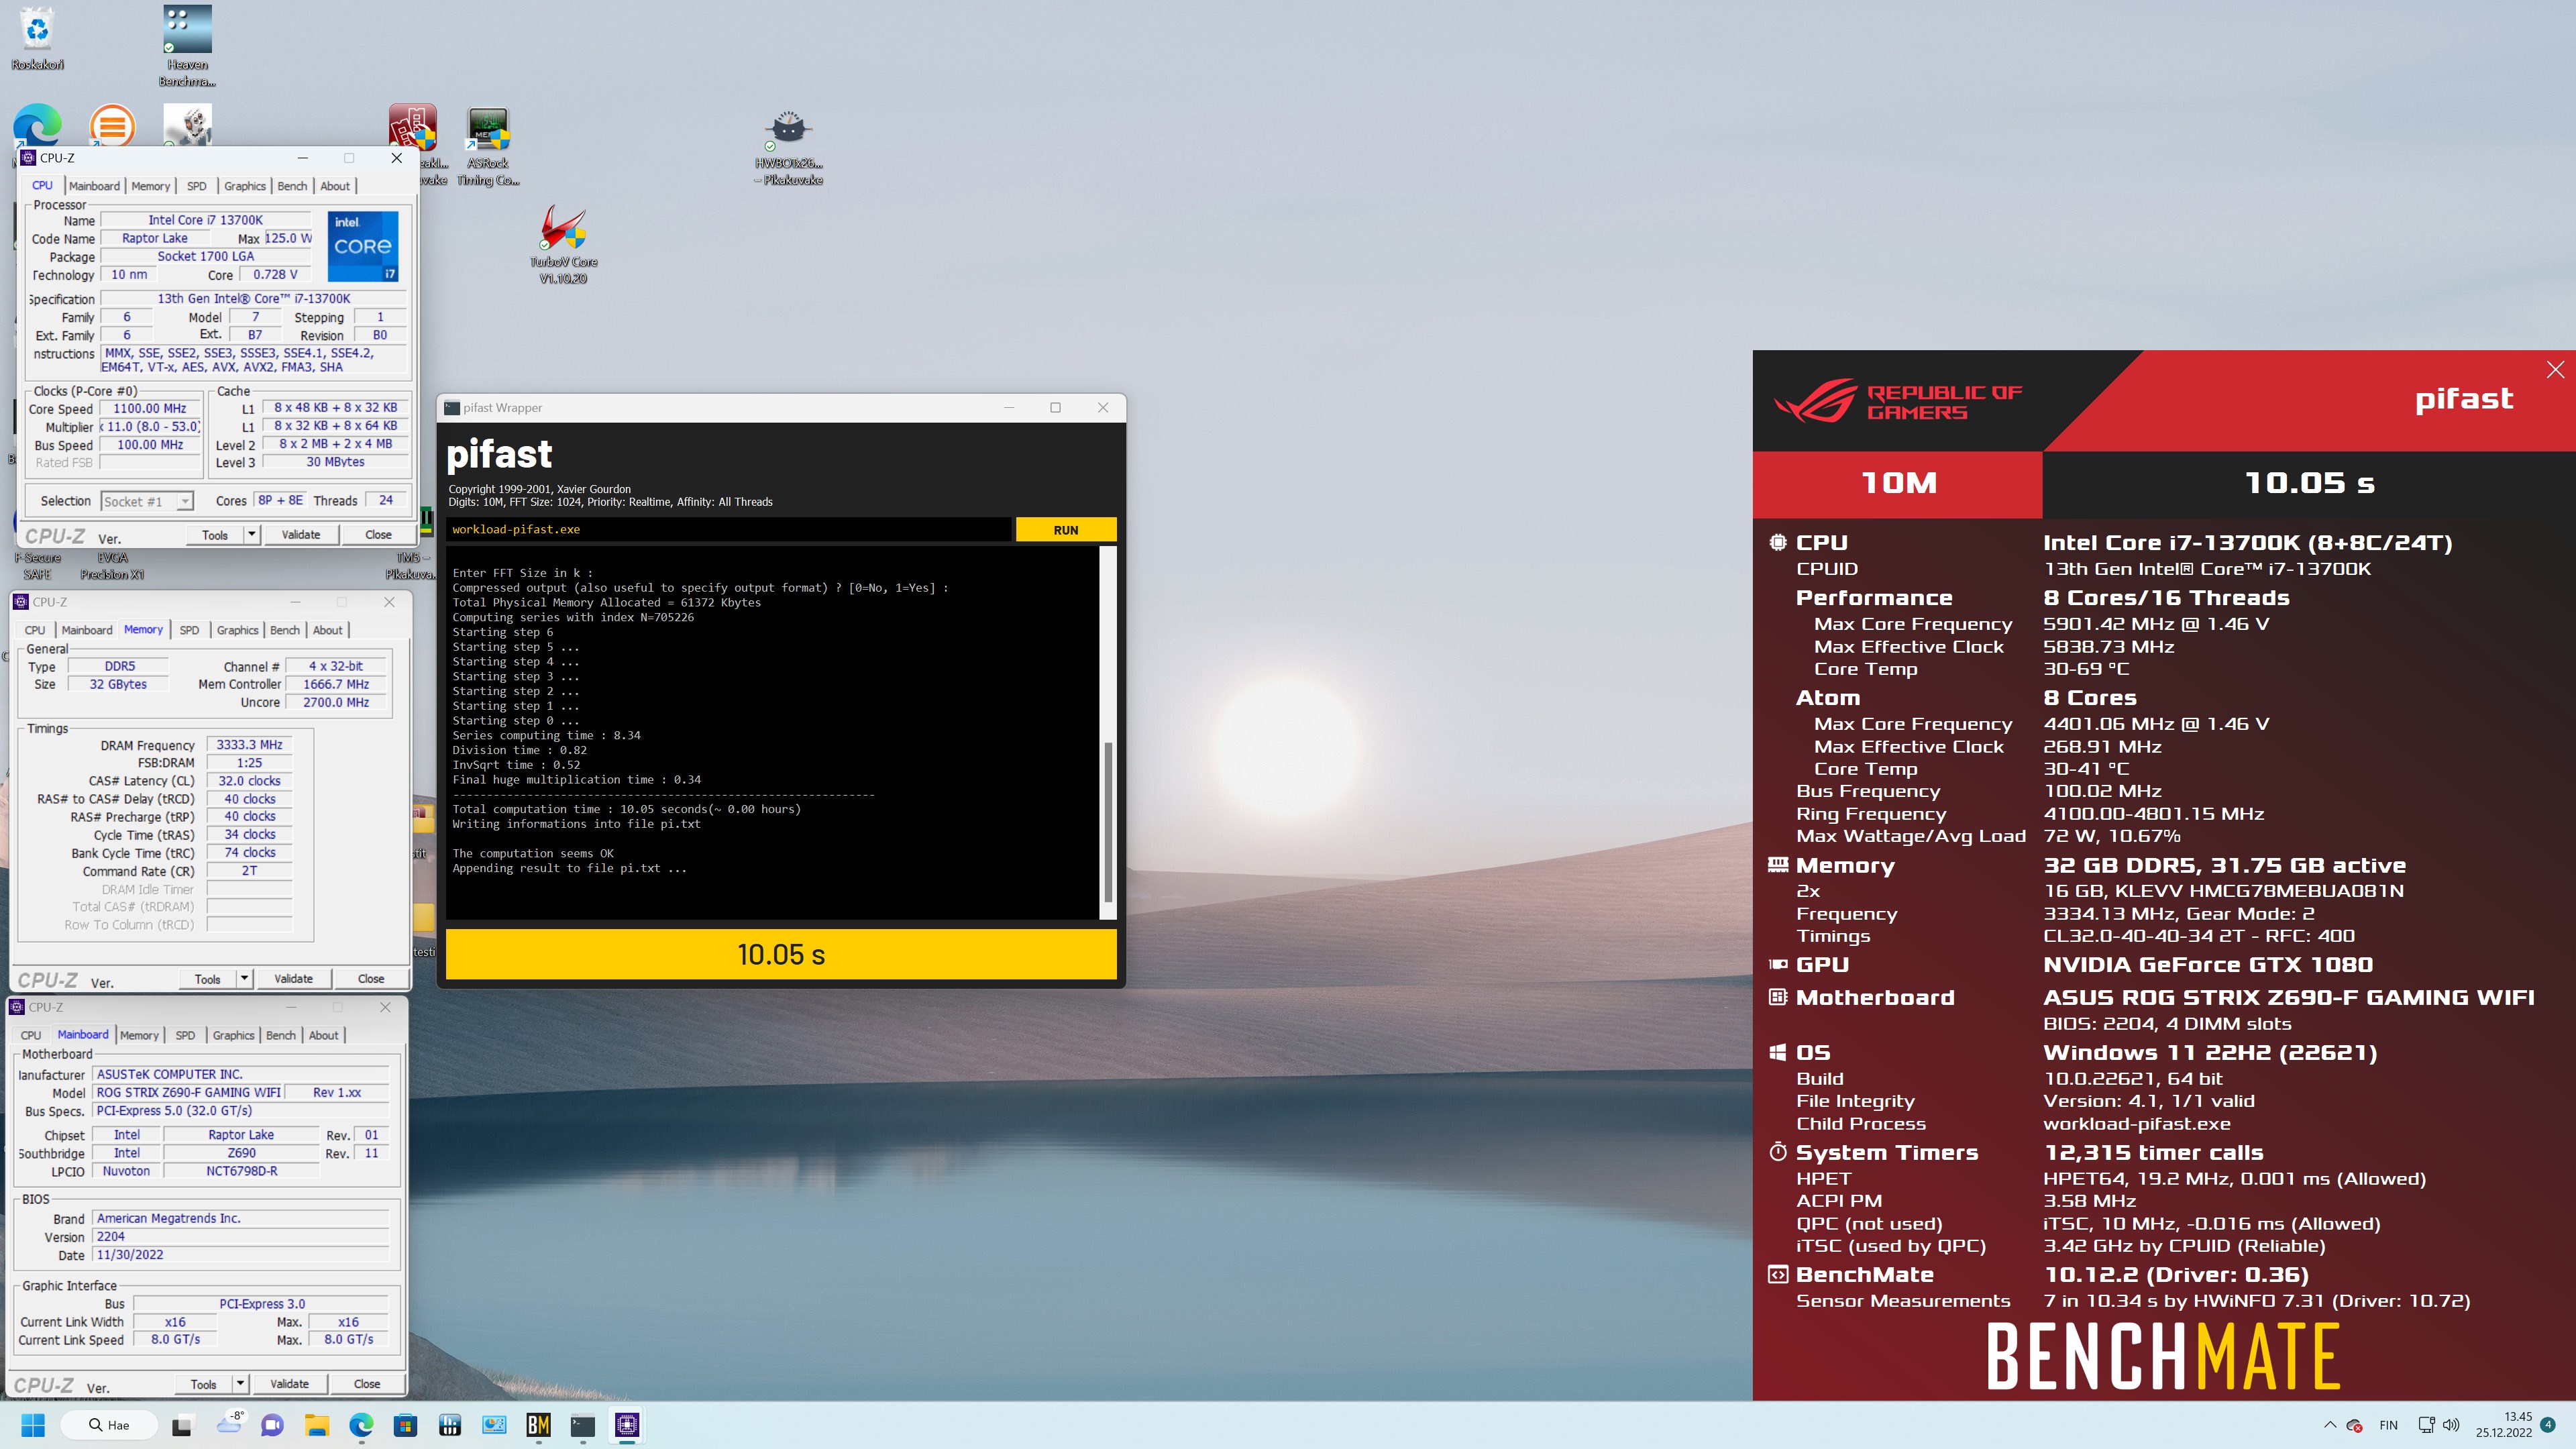Image resolution: width=2576 pixels, height=1449 pixels.
Task: Expand Tools dropdown arrow in CPU tab window
Action: (252, 535)
